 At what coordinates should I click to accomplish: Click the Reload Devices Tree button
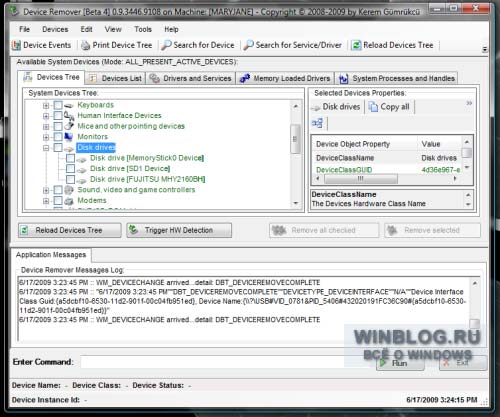(x=70, y=230)
